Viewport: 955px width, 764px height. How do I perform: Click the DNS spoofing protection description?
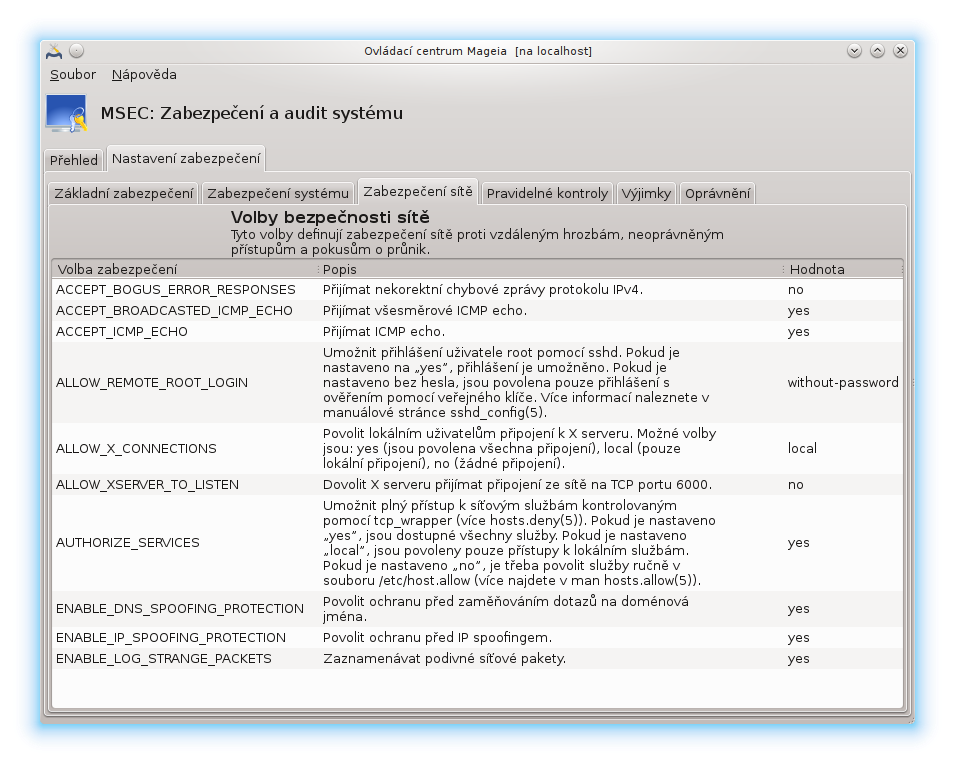506,609
